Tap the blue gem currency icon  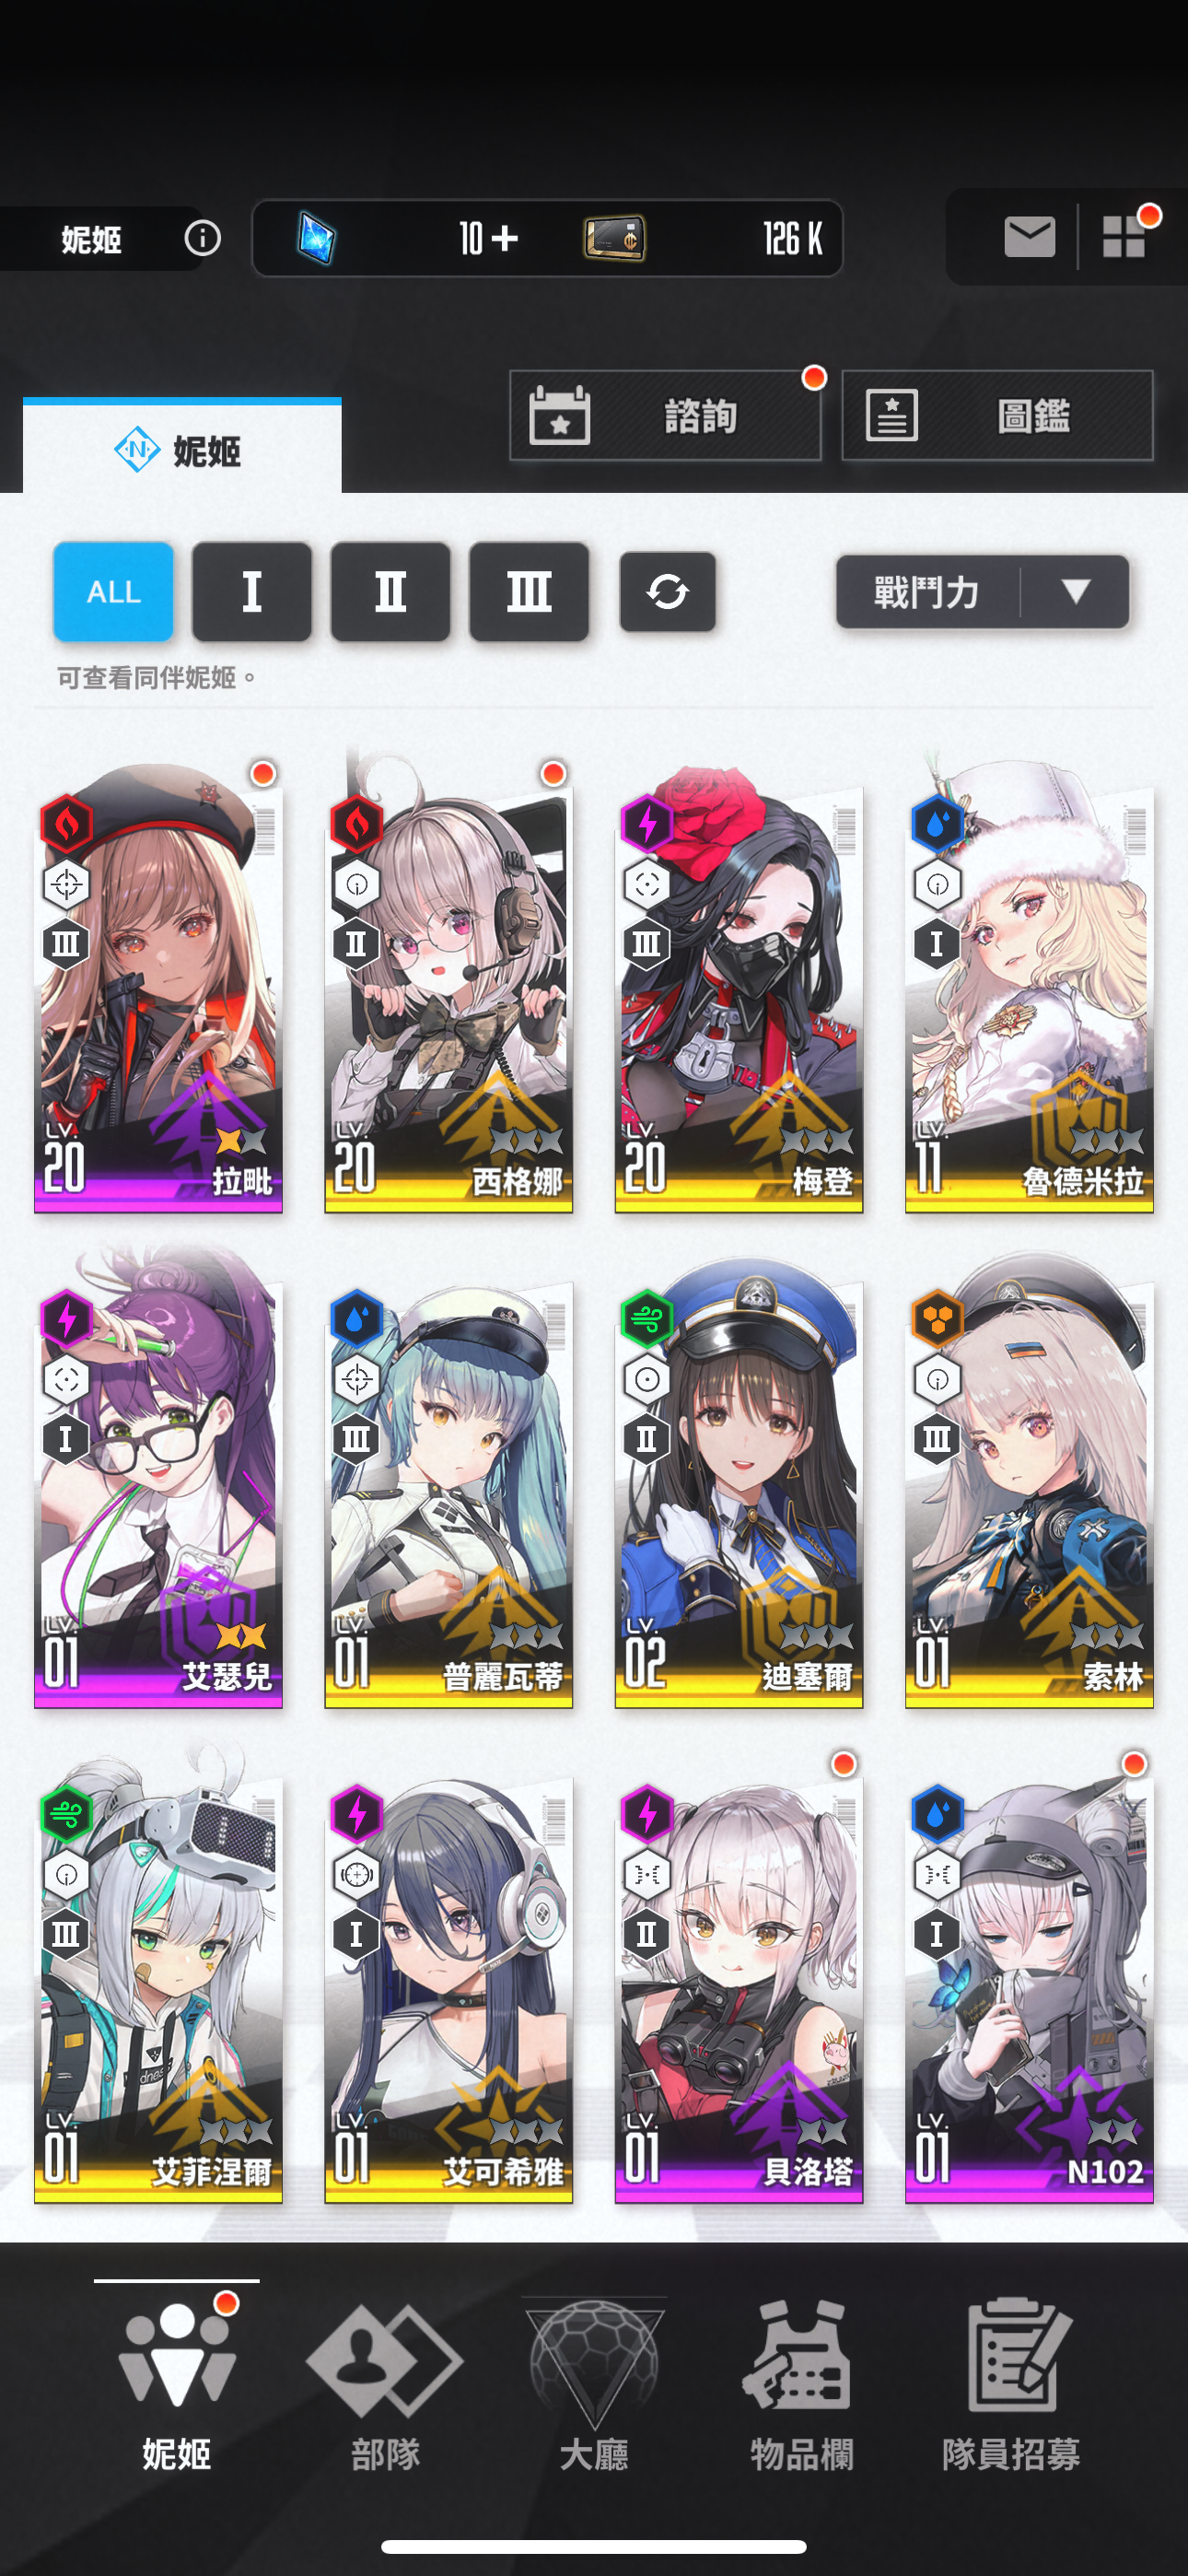316,238
